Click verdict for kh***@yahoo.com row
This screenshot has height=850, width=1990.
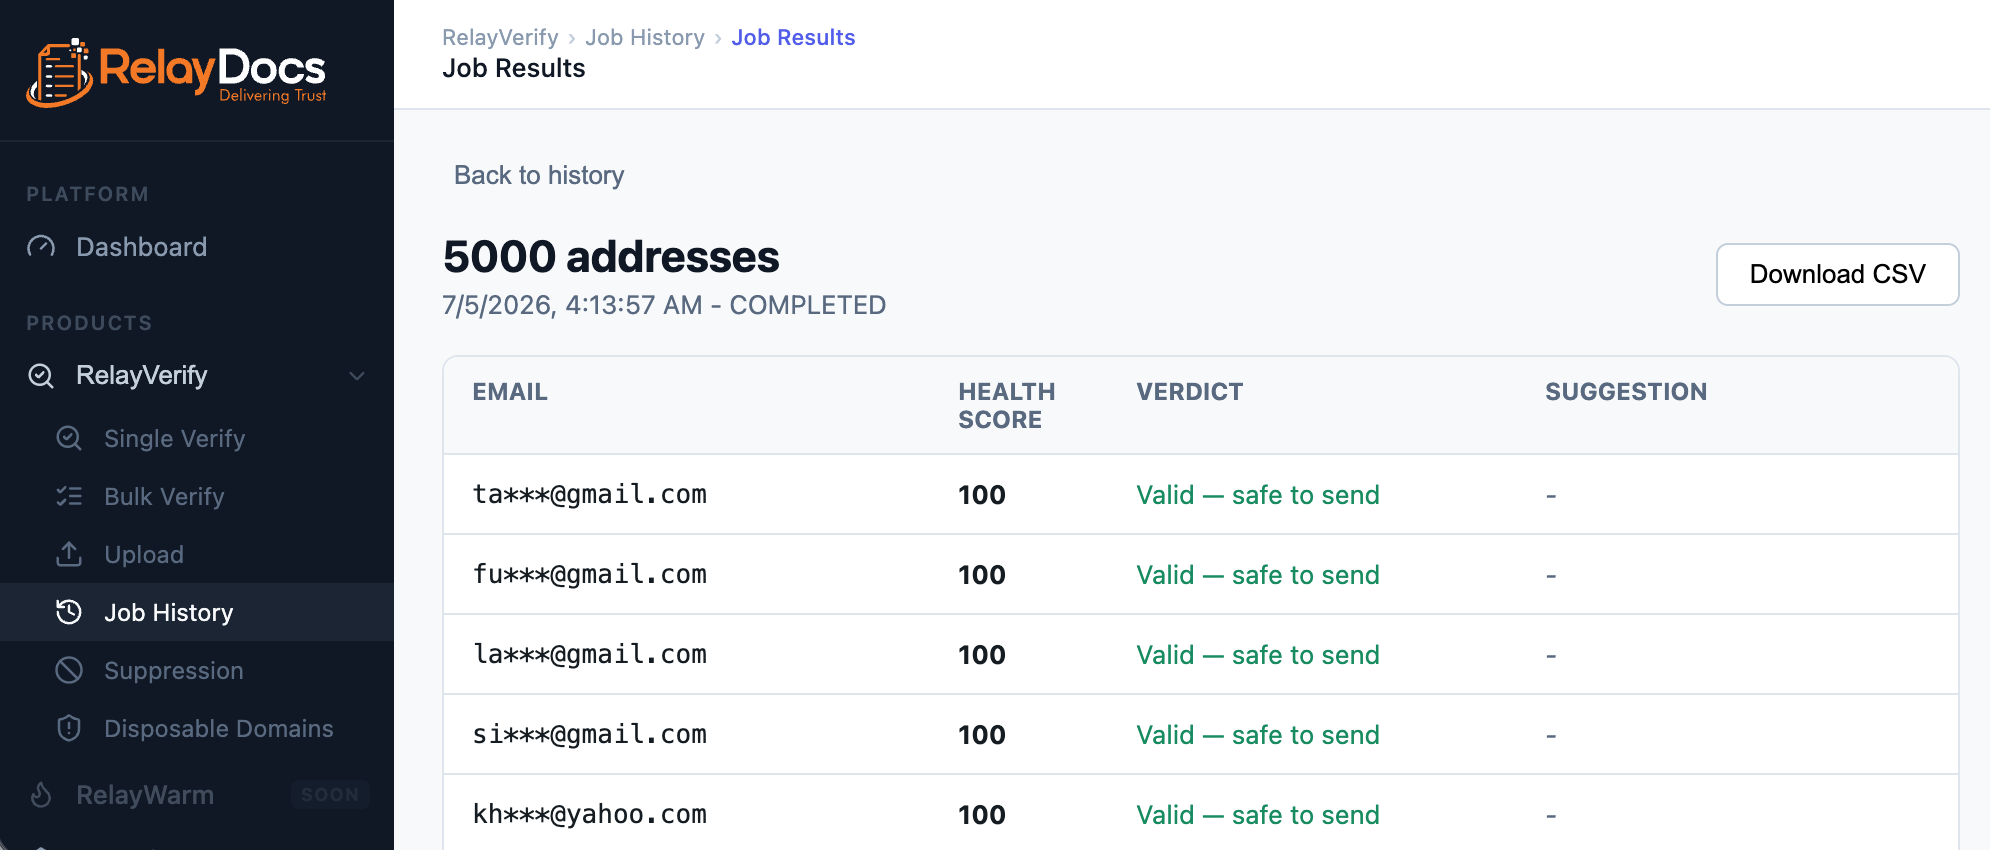tap(1258, 815)
